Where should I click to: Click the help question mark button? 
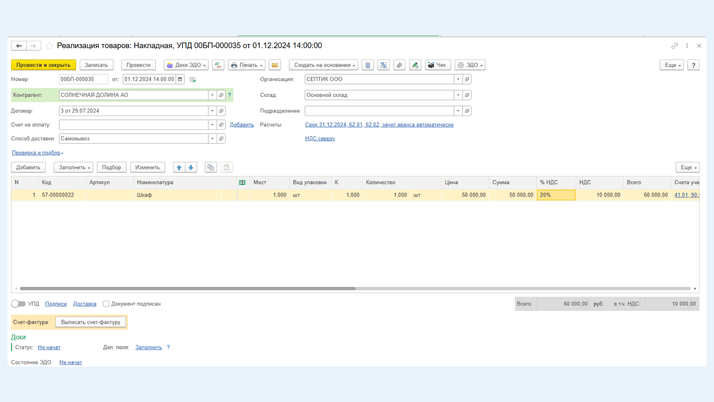coord(693,65)
